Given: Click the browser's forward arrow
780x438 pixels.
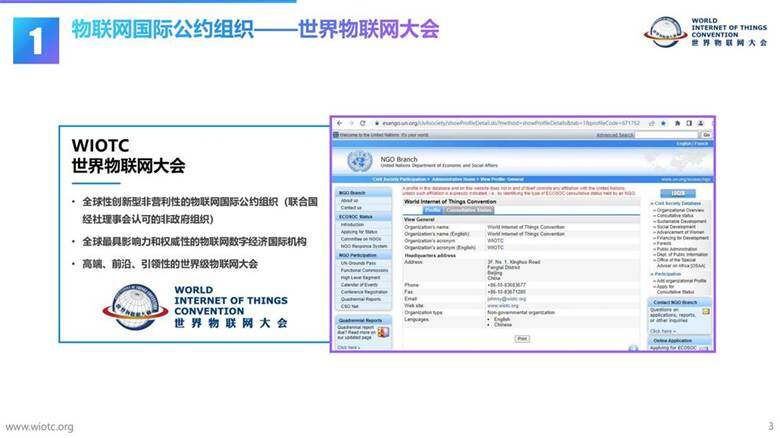Looking at the screenshot, I should click(x=351, y=123).
